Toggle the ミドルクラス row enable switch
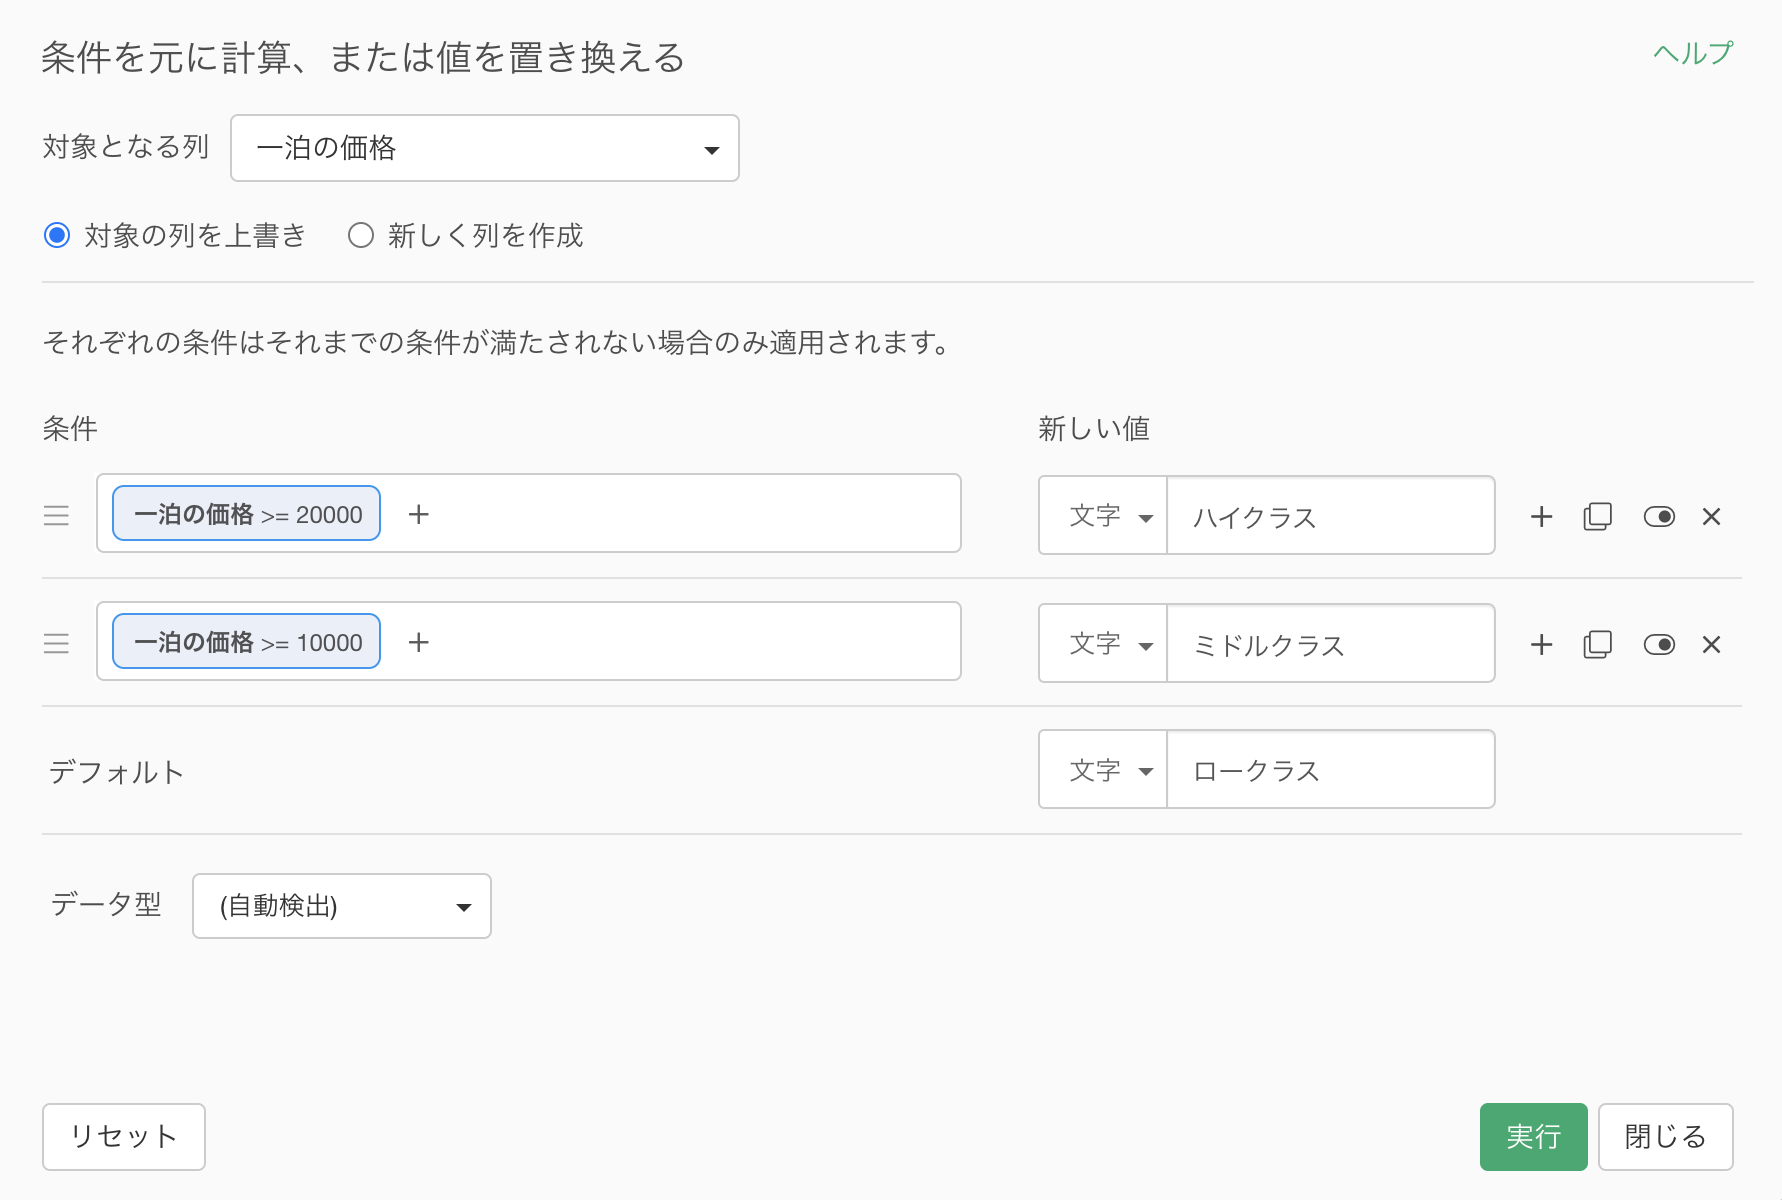 (x=1659, y=645)
